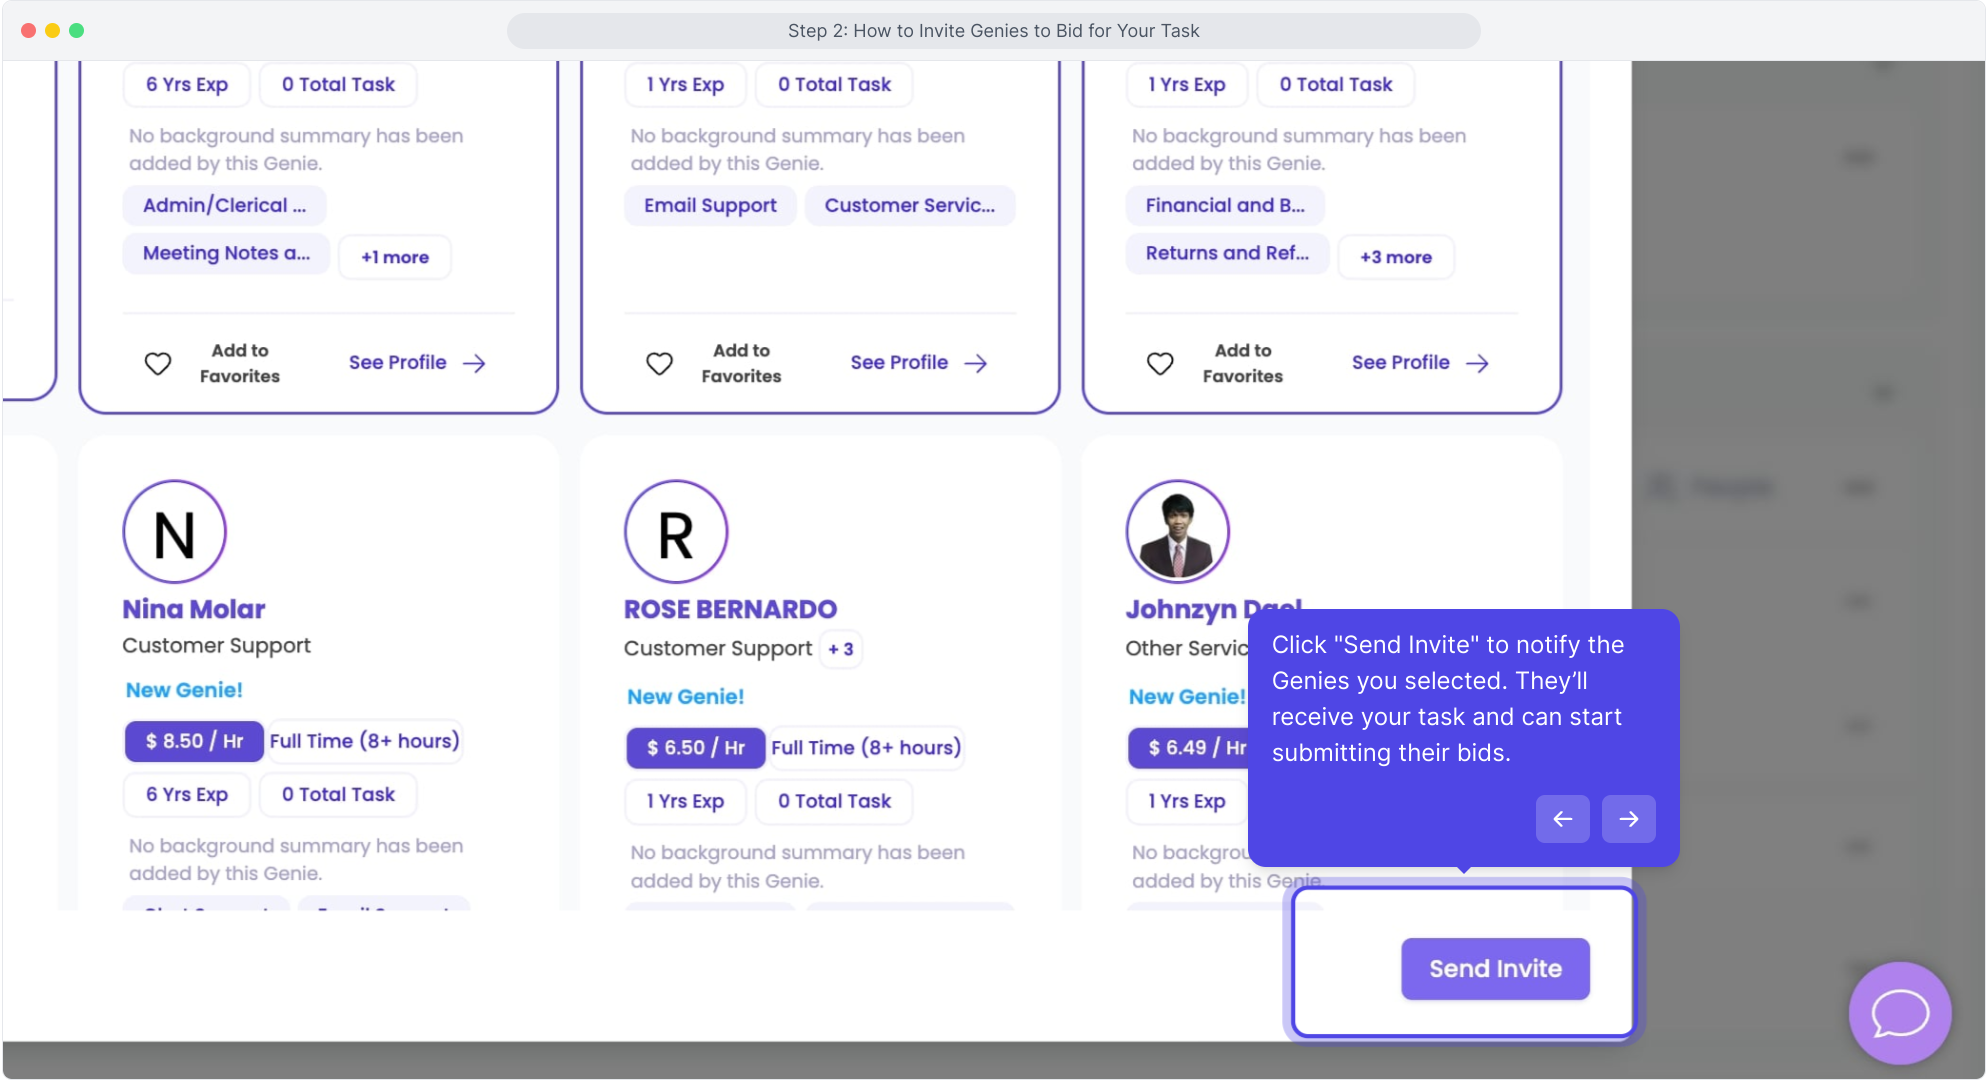Favorite the first Genie with heart icon
Screen dimensions: 1988x1080
click(158, 363)
